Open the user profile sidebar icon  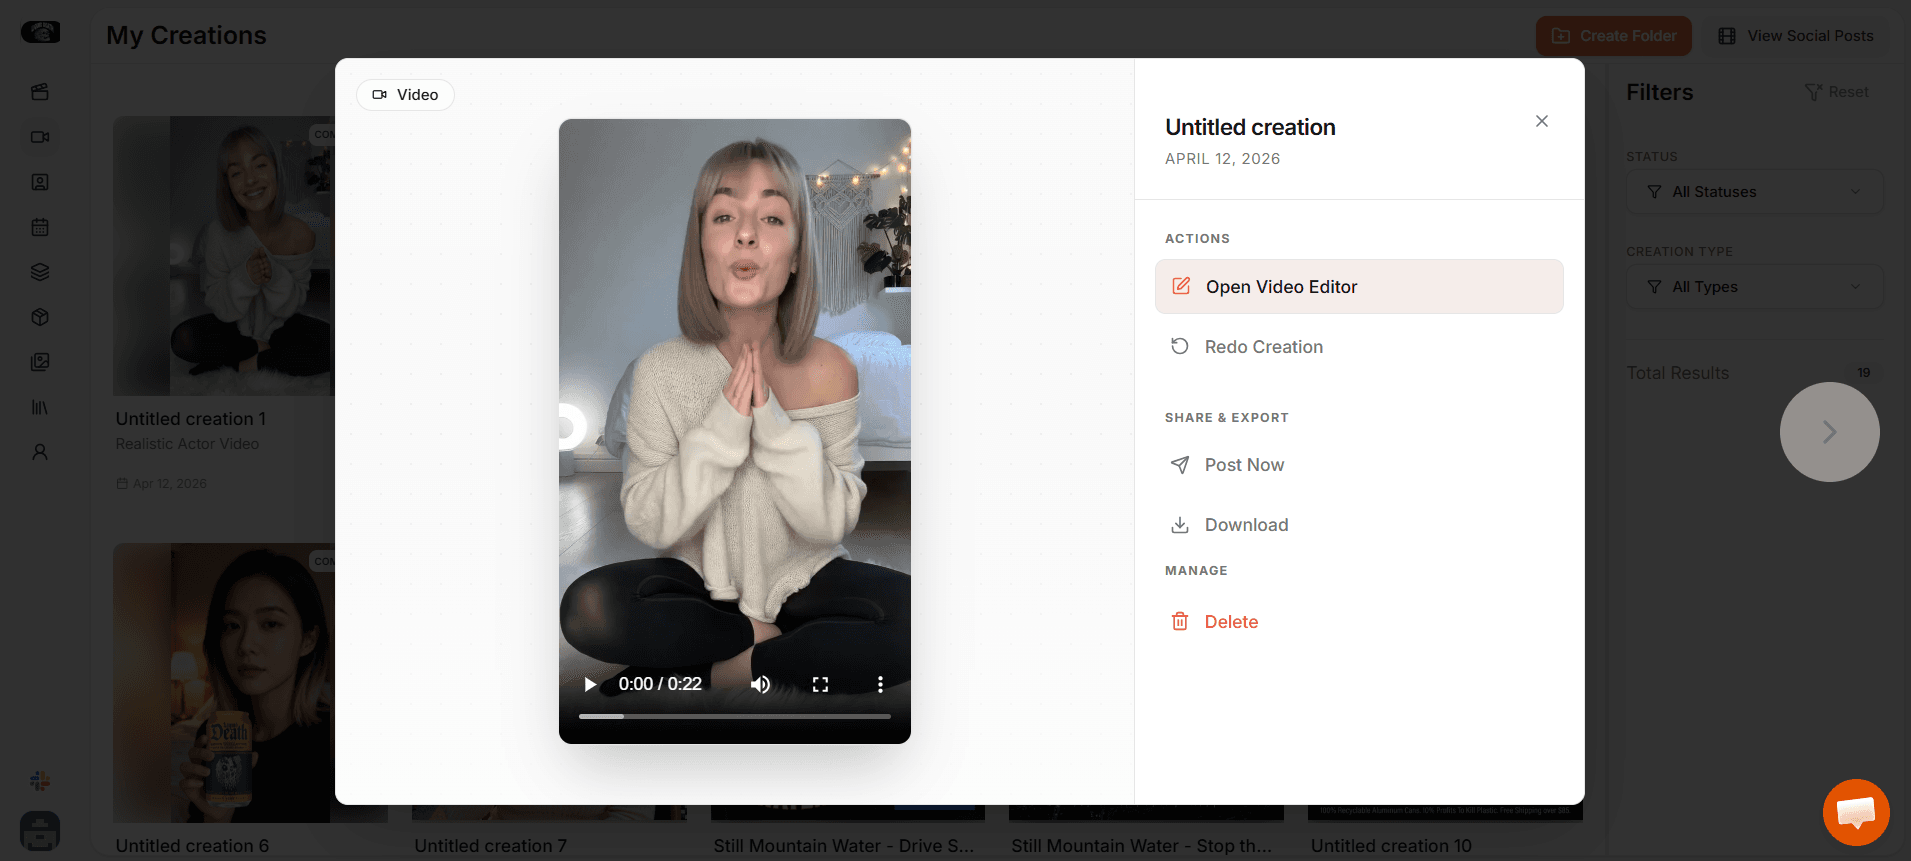(40, 452)
